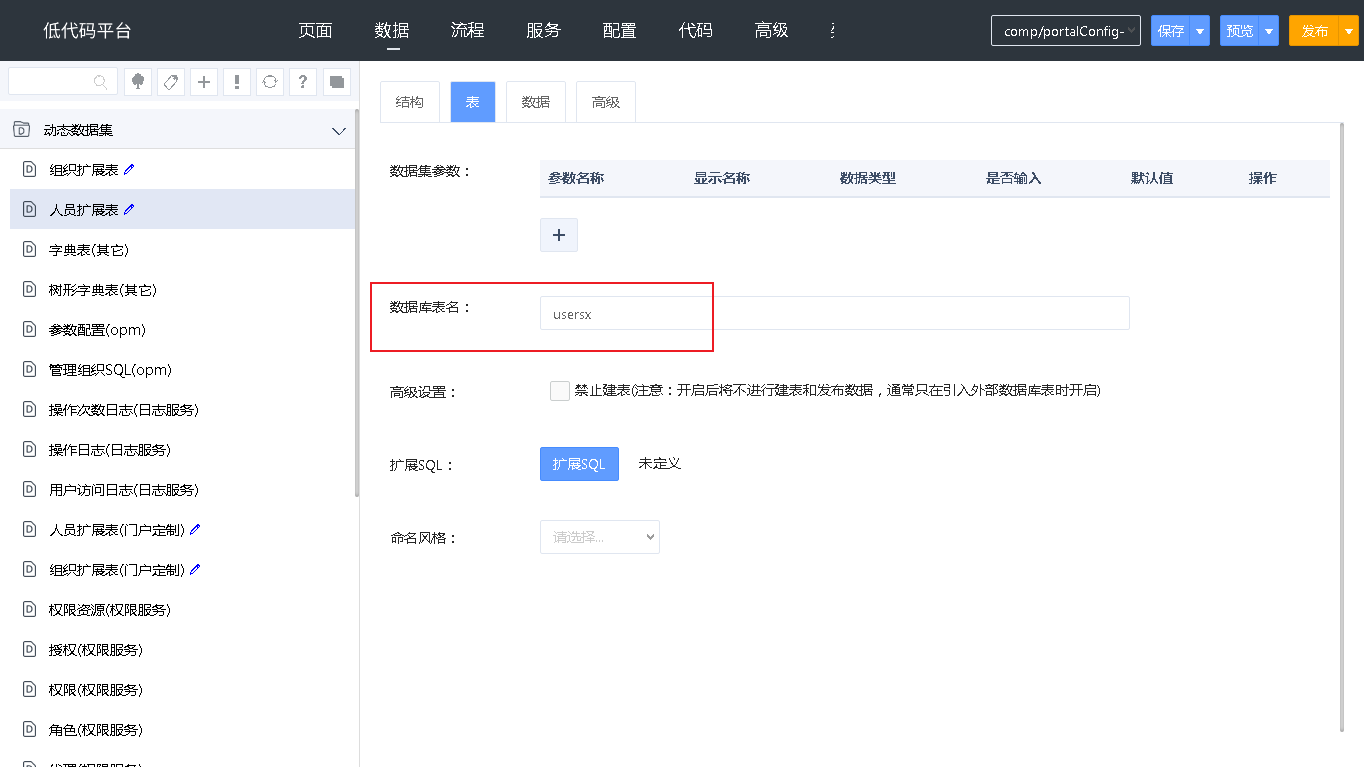Click the 默认值 column header
This screenshot has width=1364, height=767.
(x=1152, y=178)
